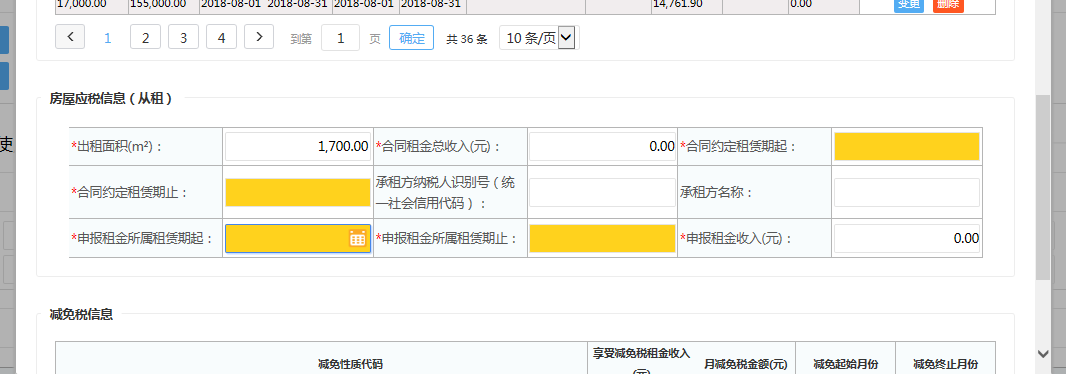Image resolution: width=1066 pixels, height=374 pixels.
Task: Select page 1 in pagination
Action: 107,37
